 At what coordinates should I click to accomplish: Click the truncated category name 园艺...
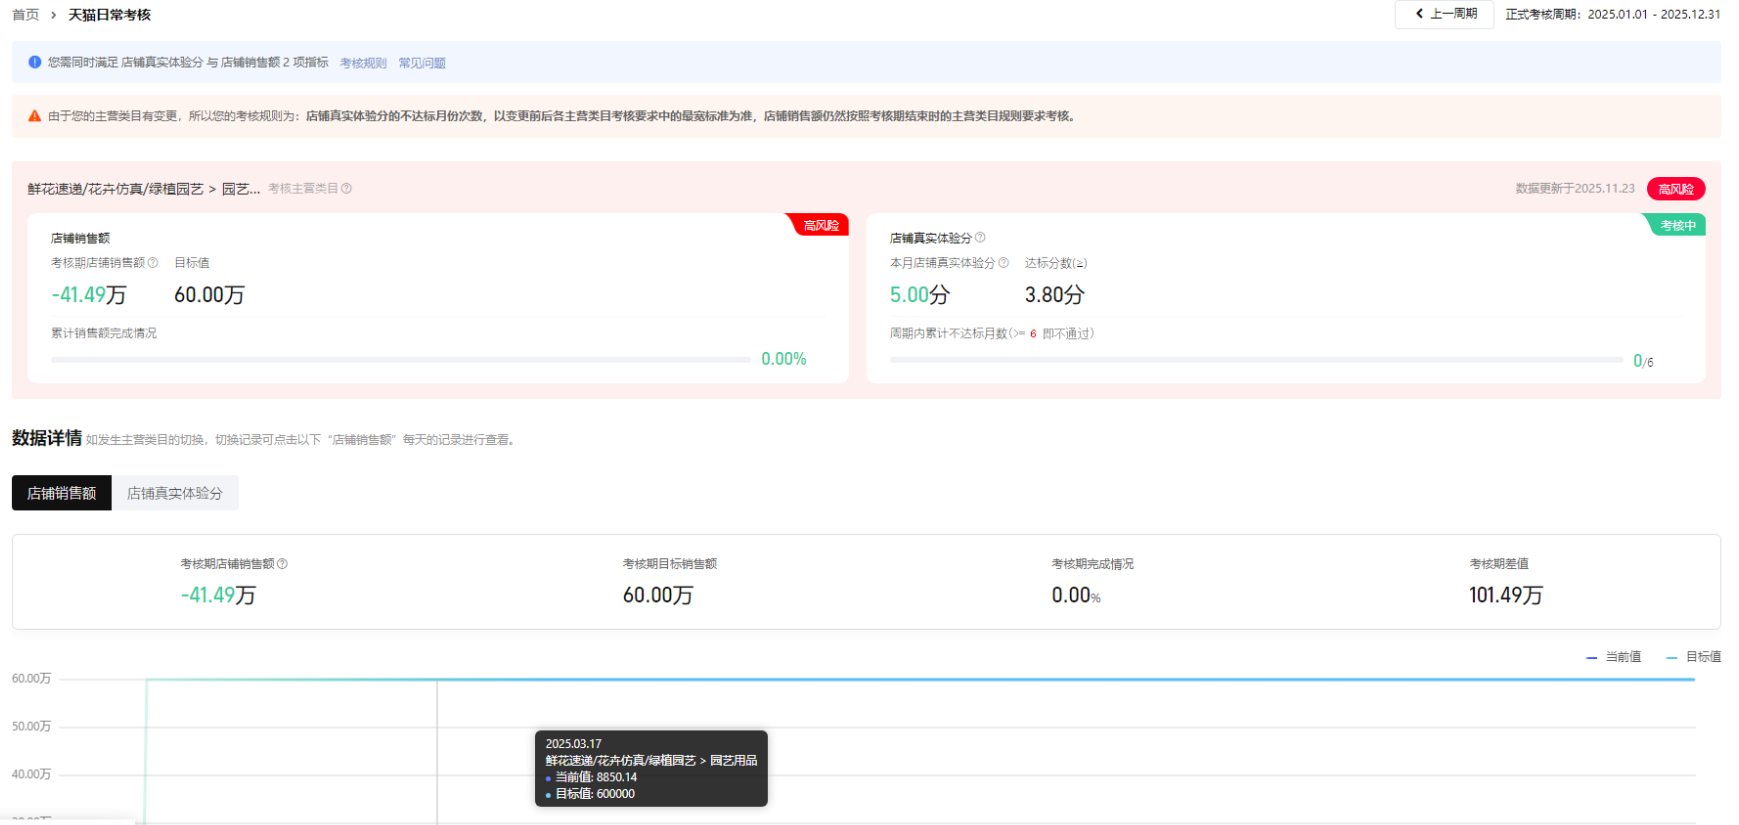click(240, 189)
